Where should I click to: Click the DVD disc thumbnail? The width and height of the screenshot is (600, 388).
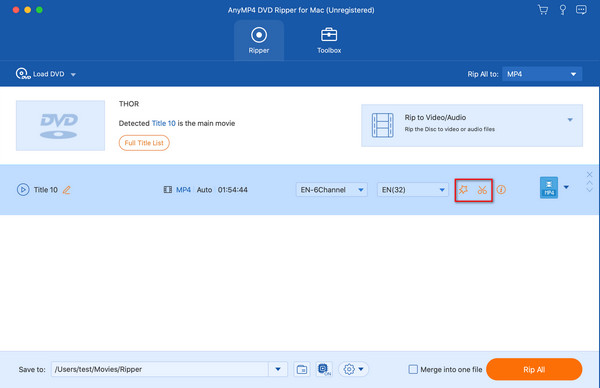coord(60,126)
